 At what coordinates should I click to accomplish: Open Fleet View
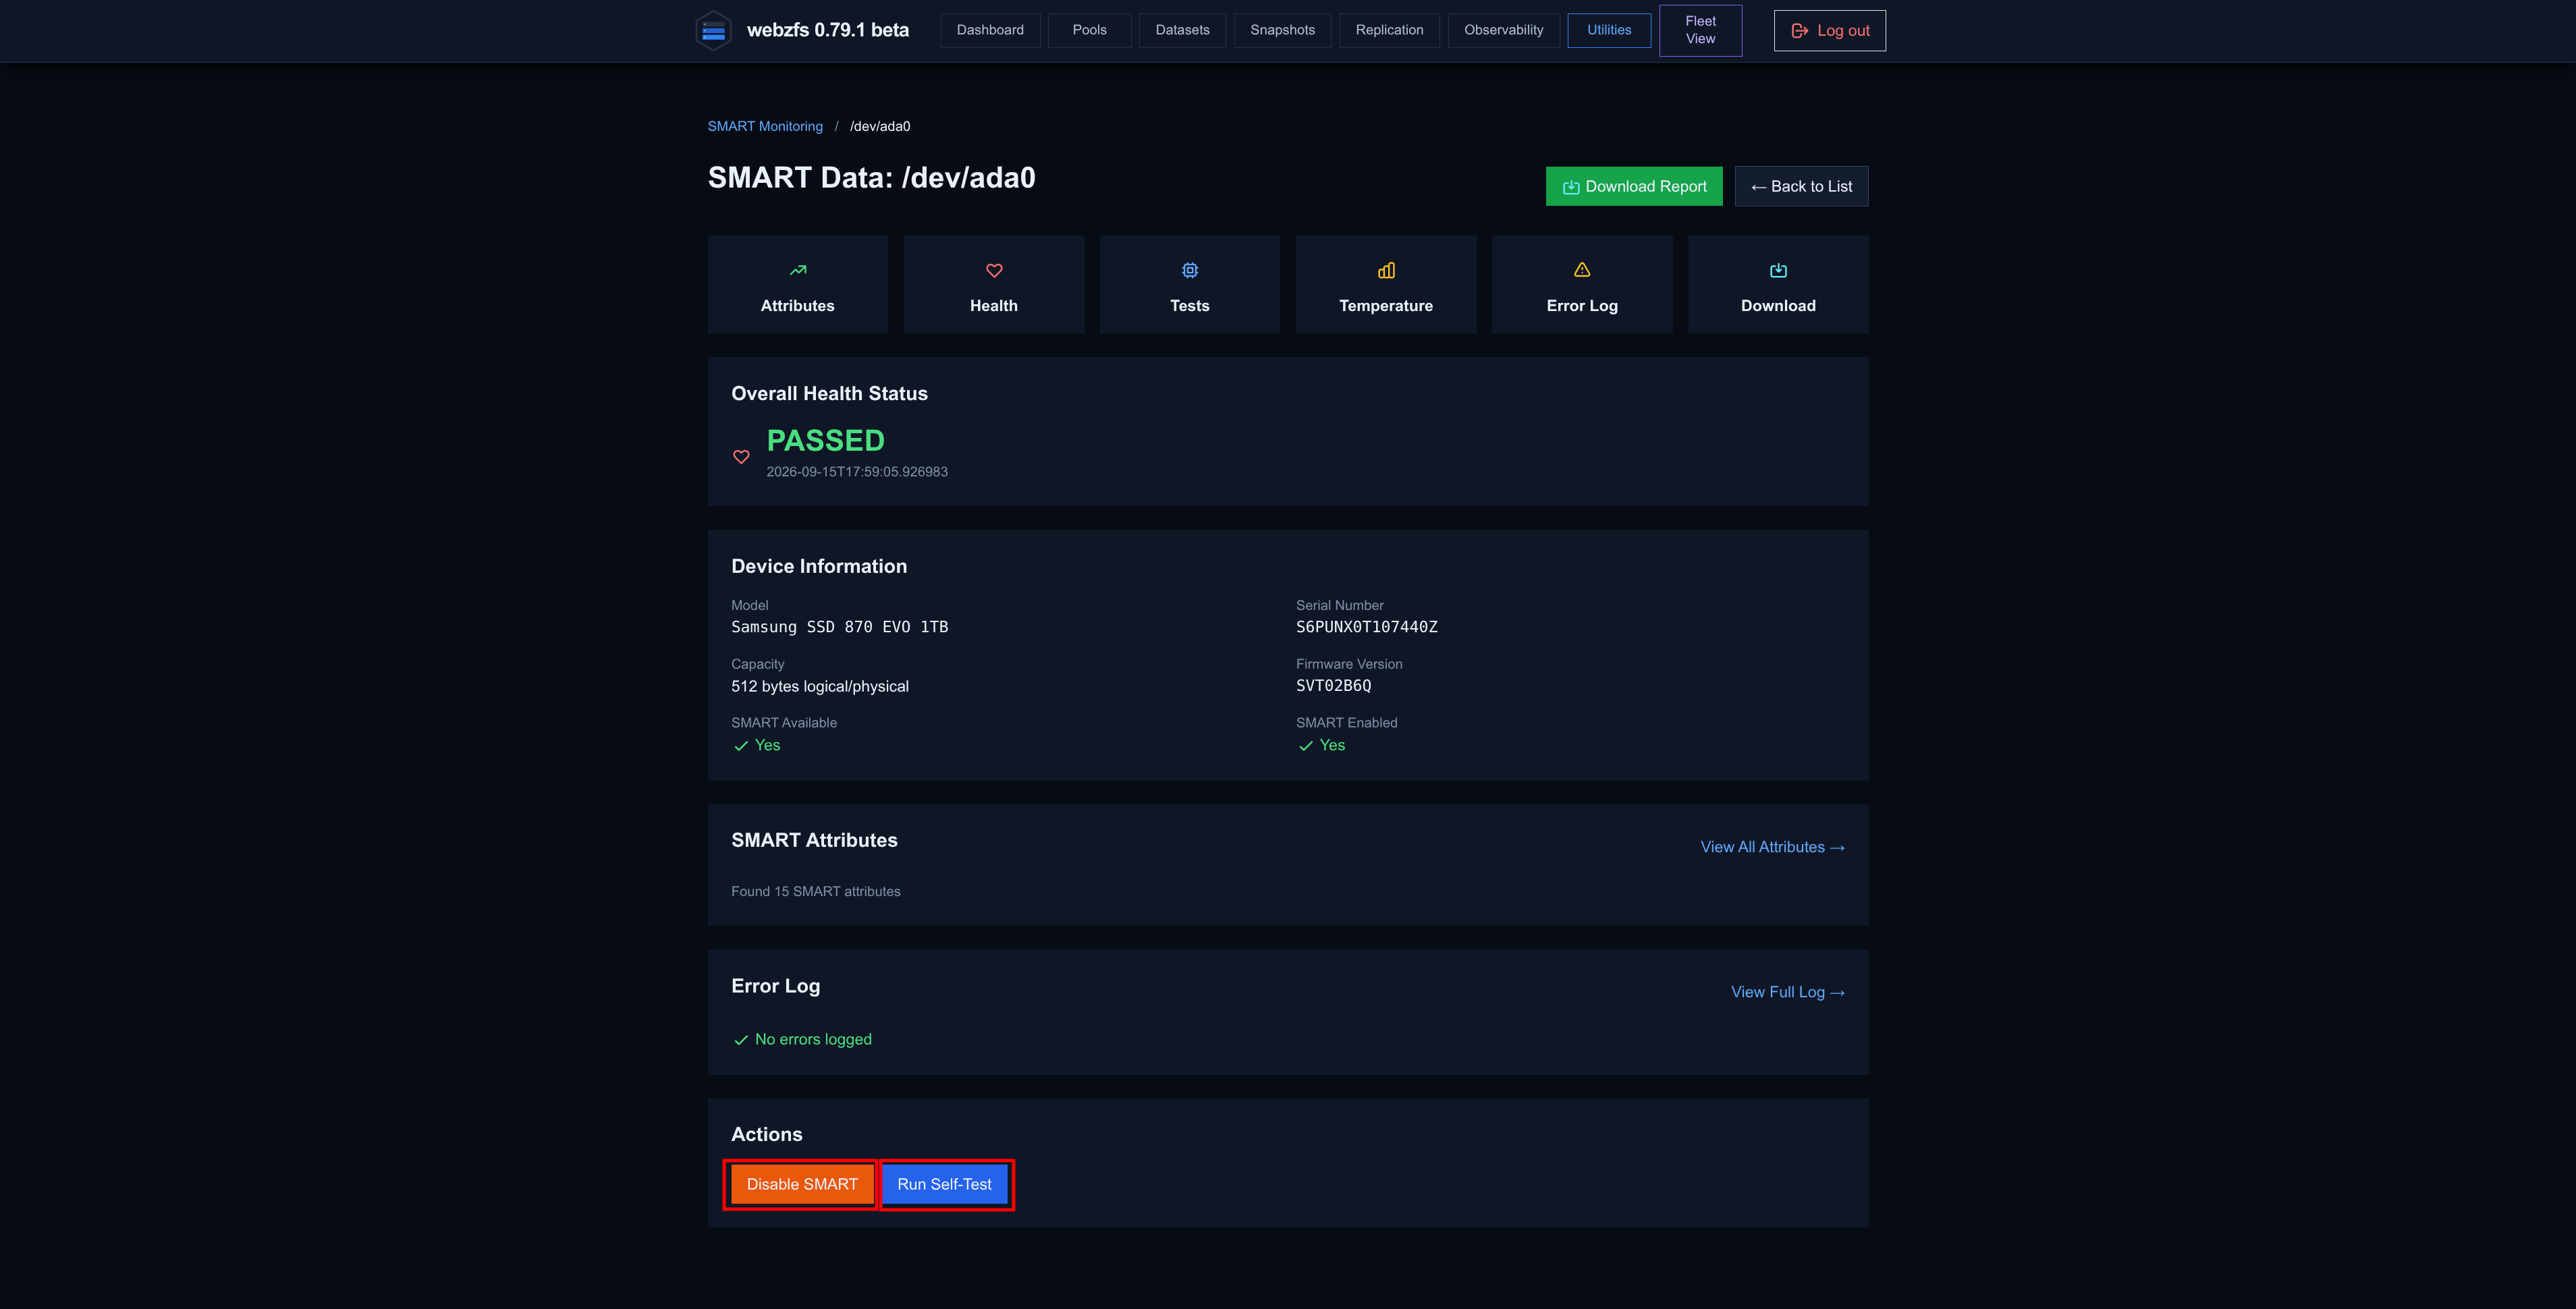tap(1700, 30)
